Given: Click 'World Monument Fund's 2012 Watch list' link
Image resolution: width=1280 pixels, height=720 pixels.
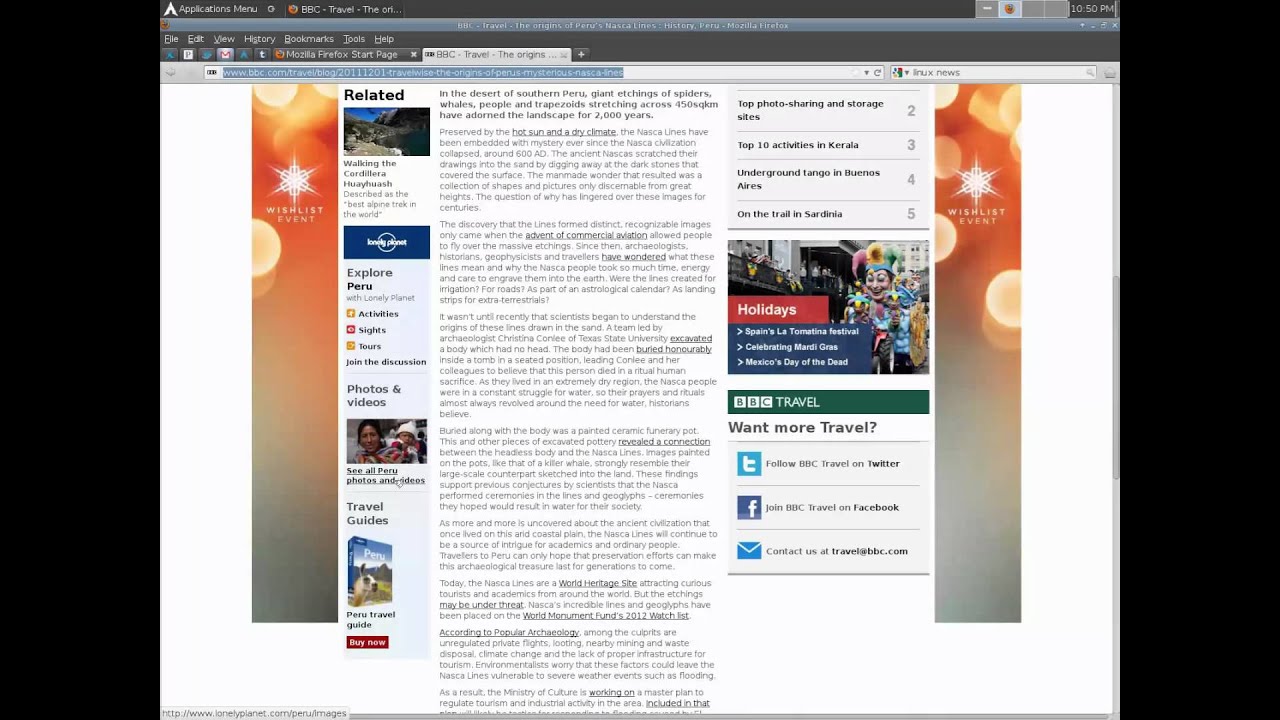Looking at the screenshot, I should [605, 616].
